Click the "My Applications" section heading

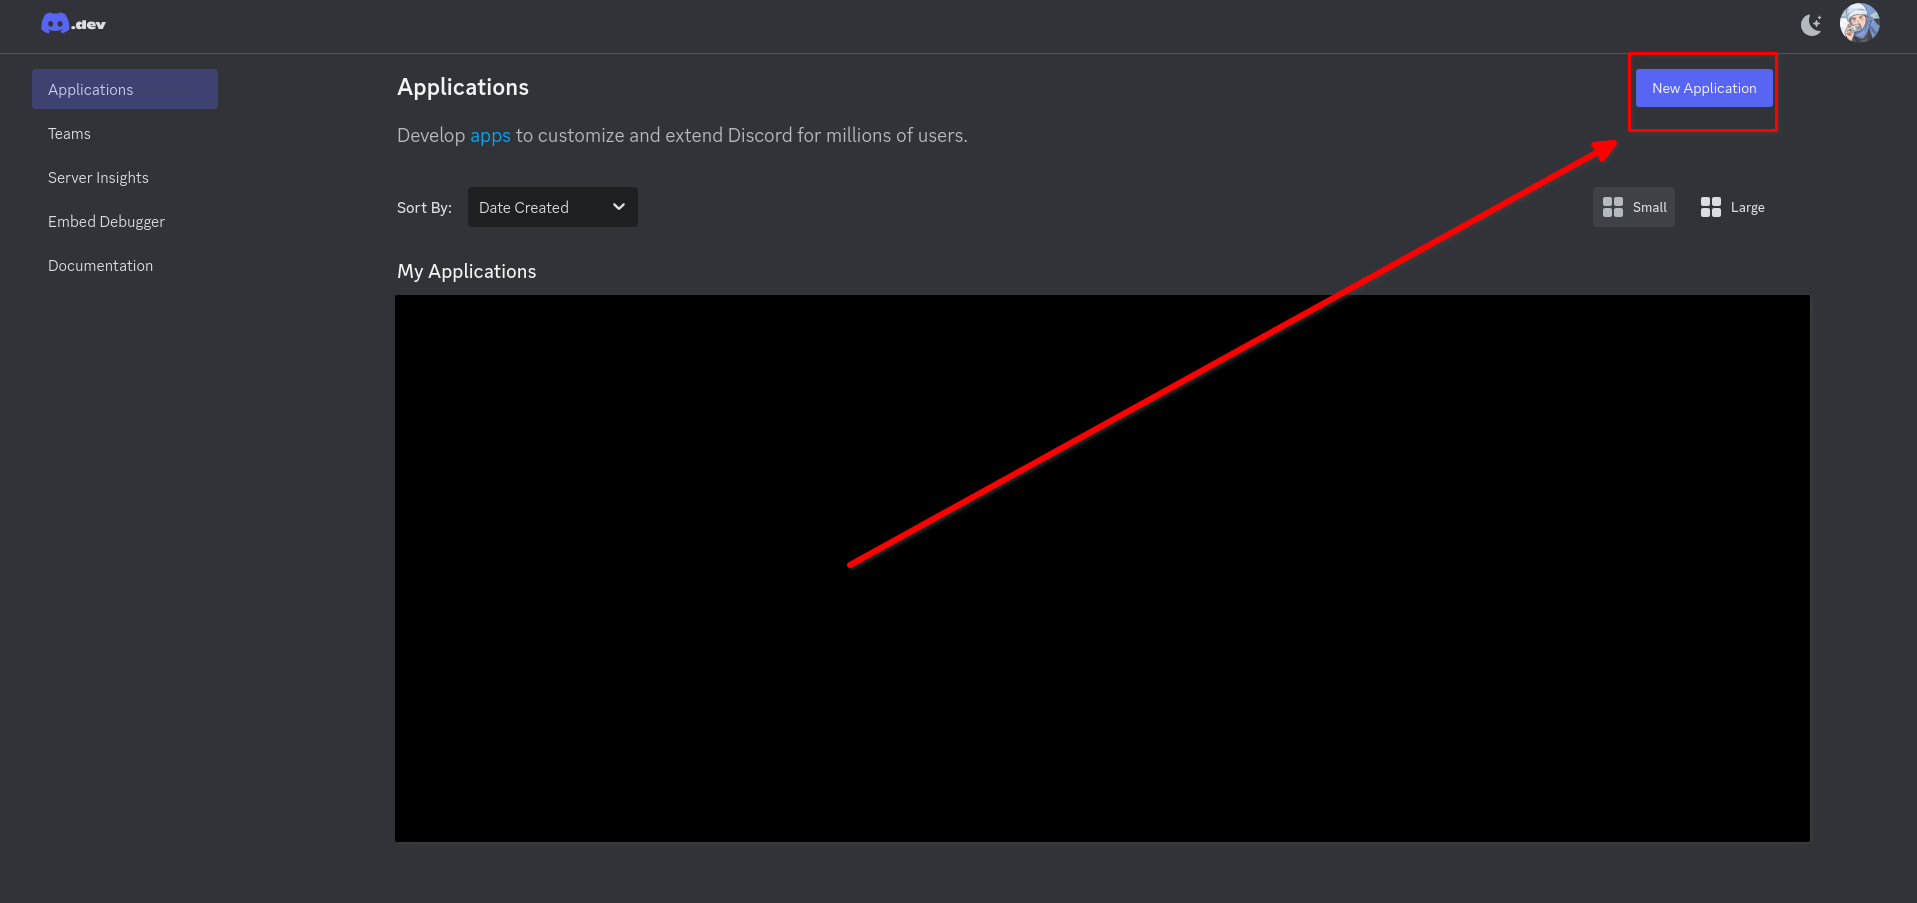[466, 272]
